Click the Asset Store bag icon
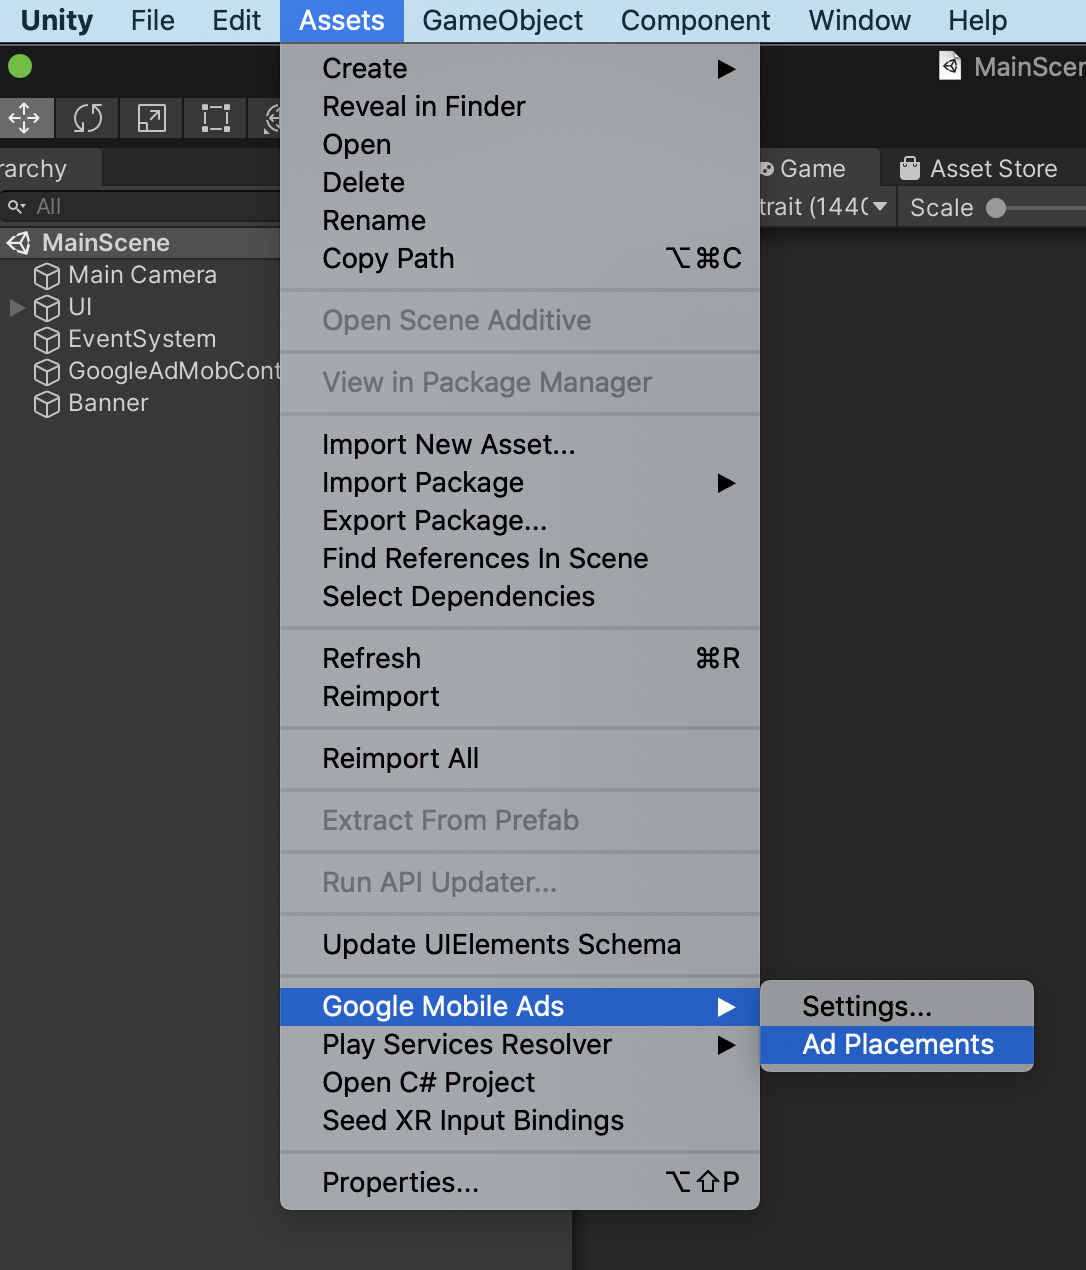The width and height of the screenshot is (1086, 1270). [909, 168]
